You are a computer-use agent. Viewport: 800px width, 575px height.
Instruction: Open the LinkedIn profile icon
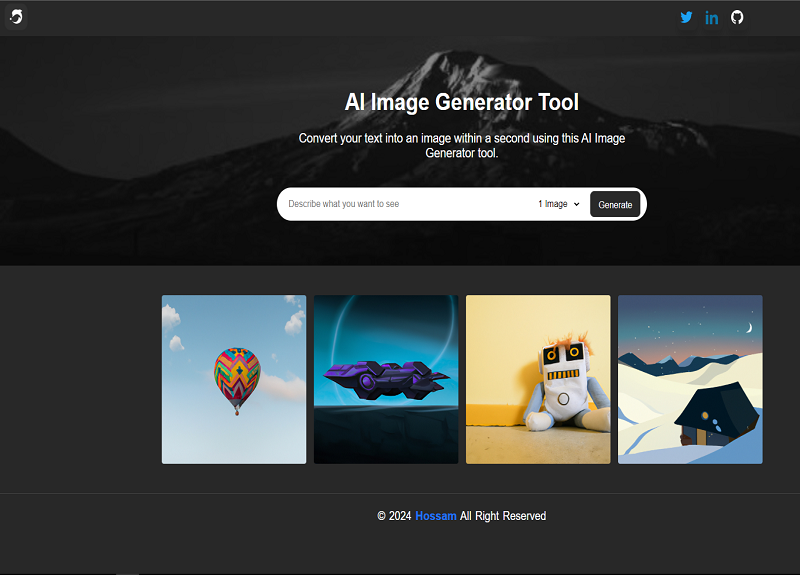[712, 17]
